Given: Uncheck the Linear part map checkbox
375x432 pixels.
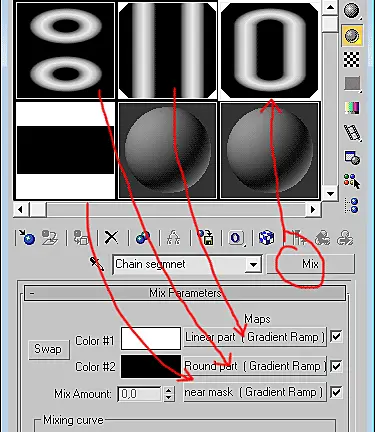Looking at the screenshot, I should tap(336, 336).
